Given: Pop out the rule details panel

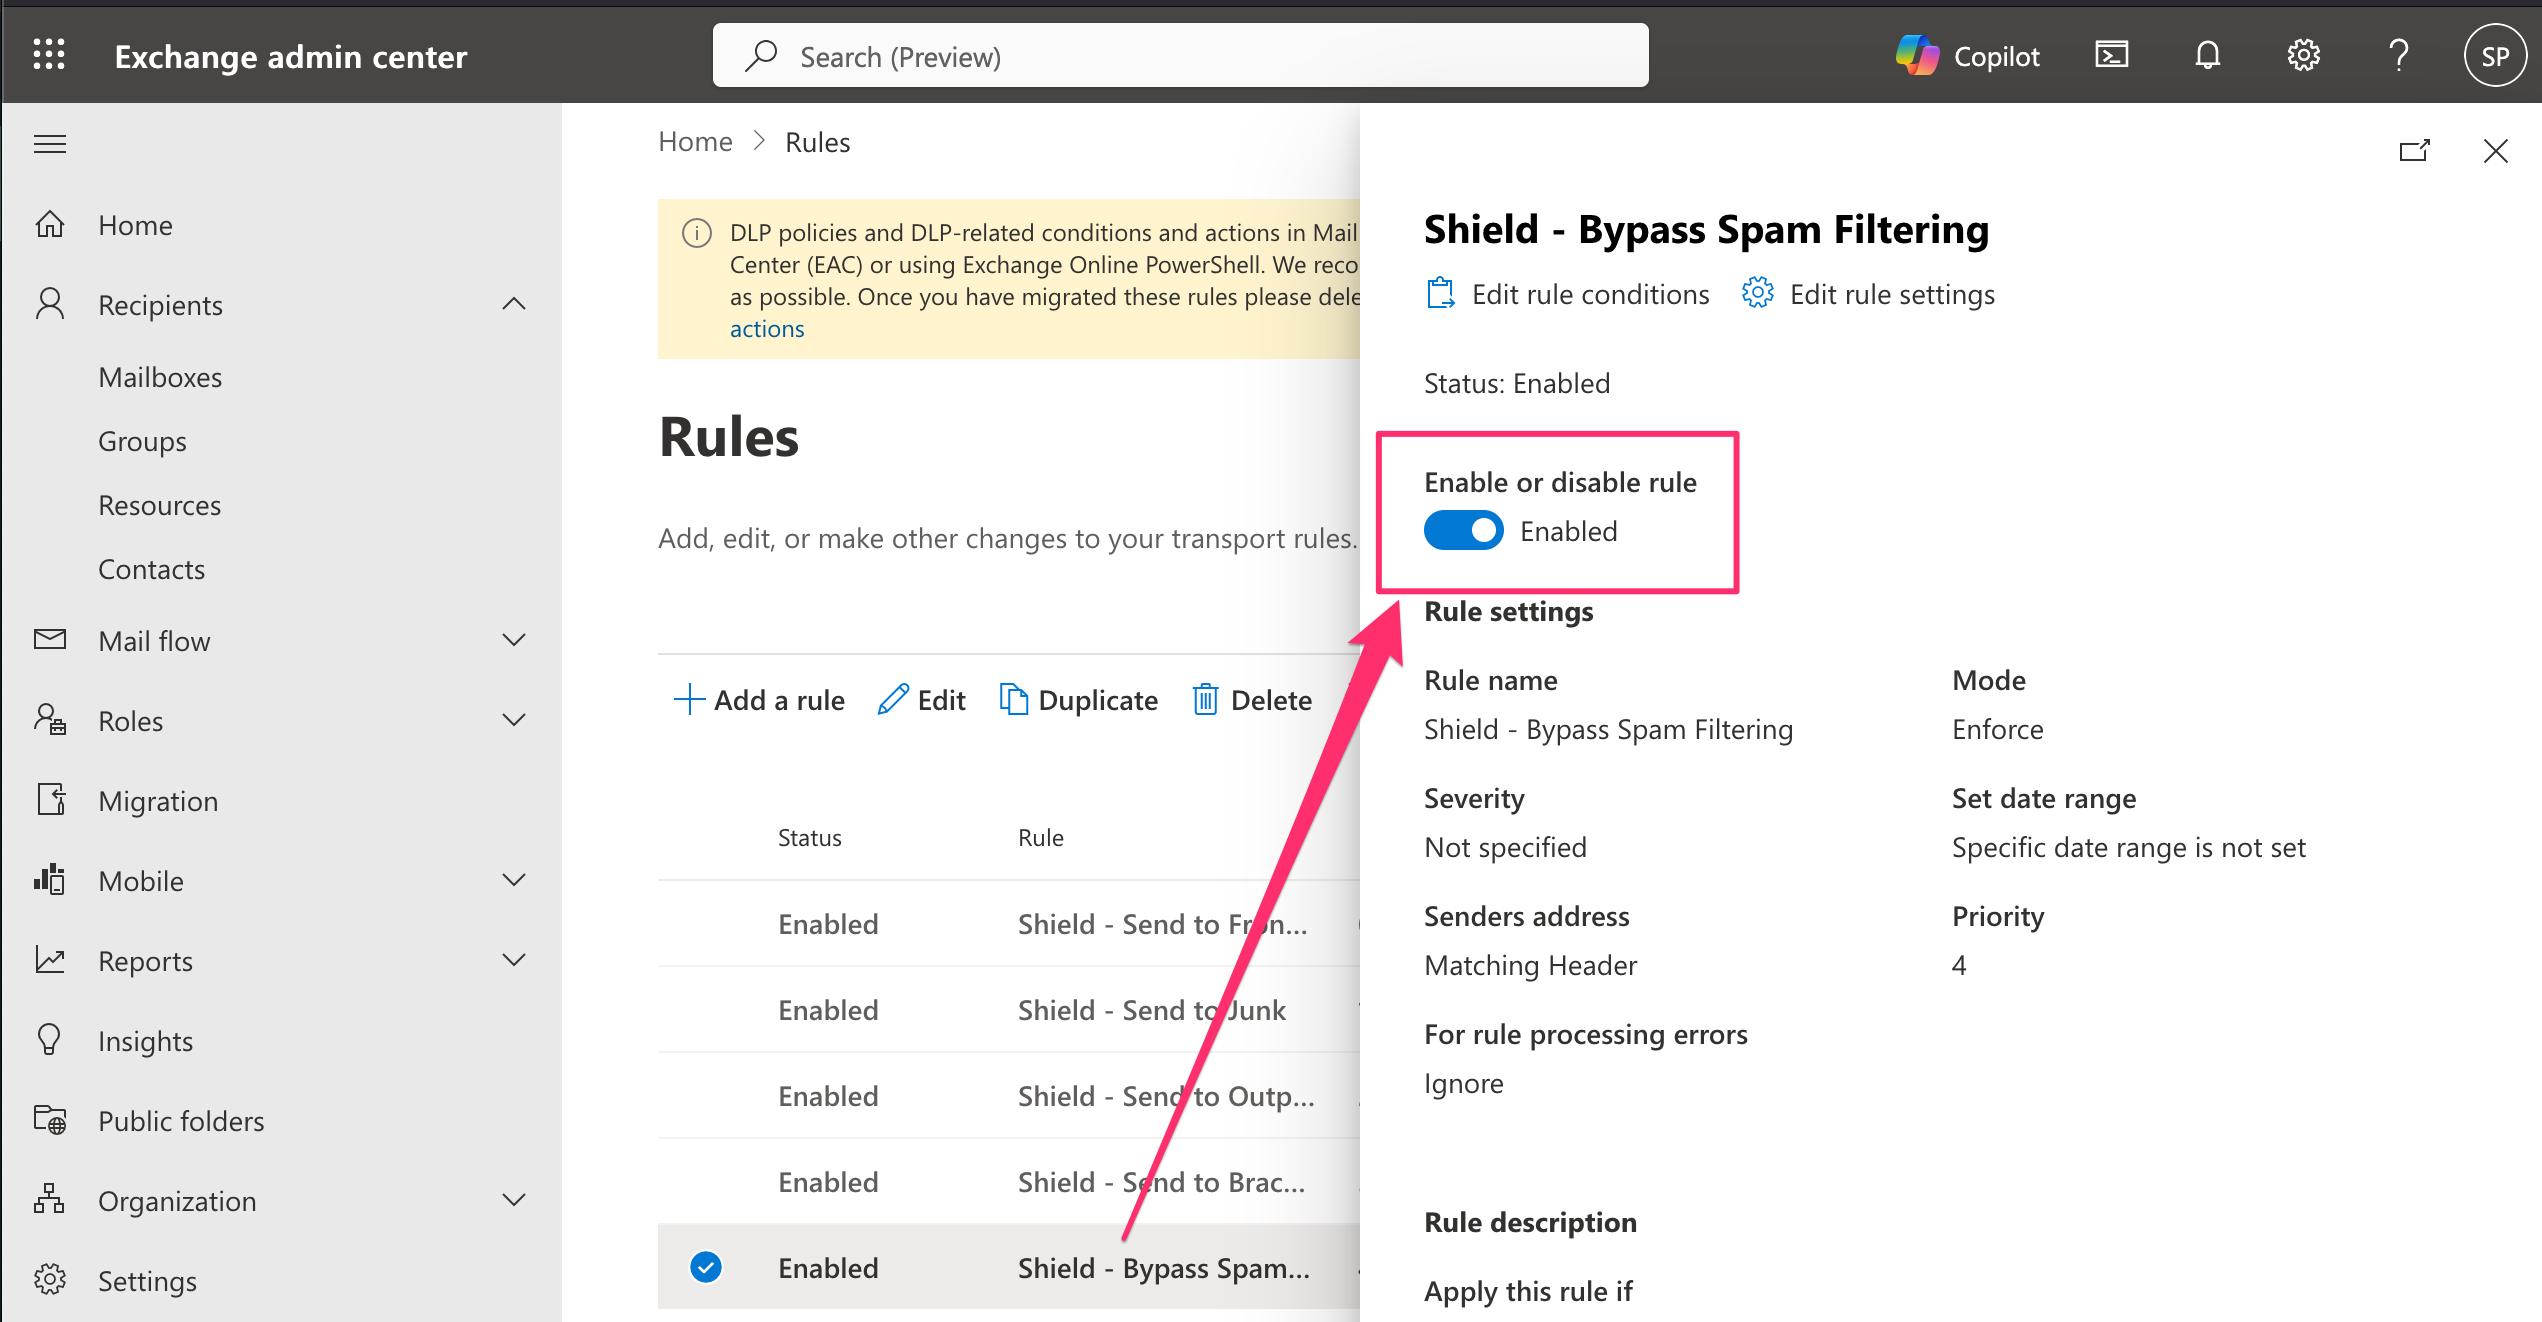Looking at the screenshot, I should point(2414,151).
